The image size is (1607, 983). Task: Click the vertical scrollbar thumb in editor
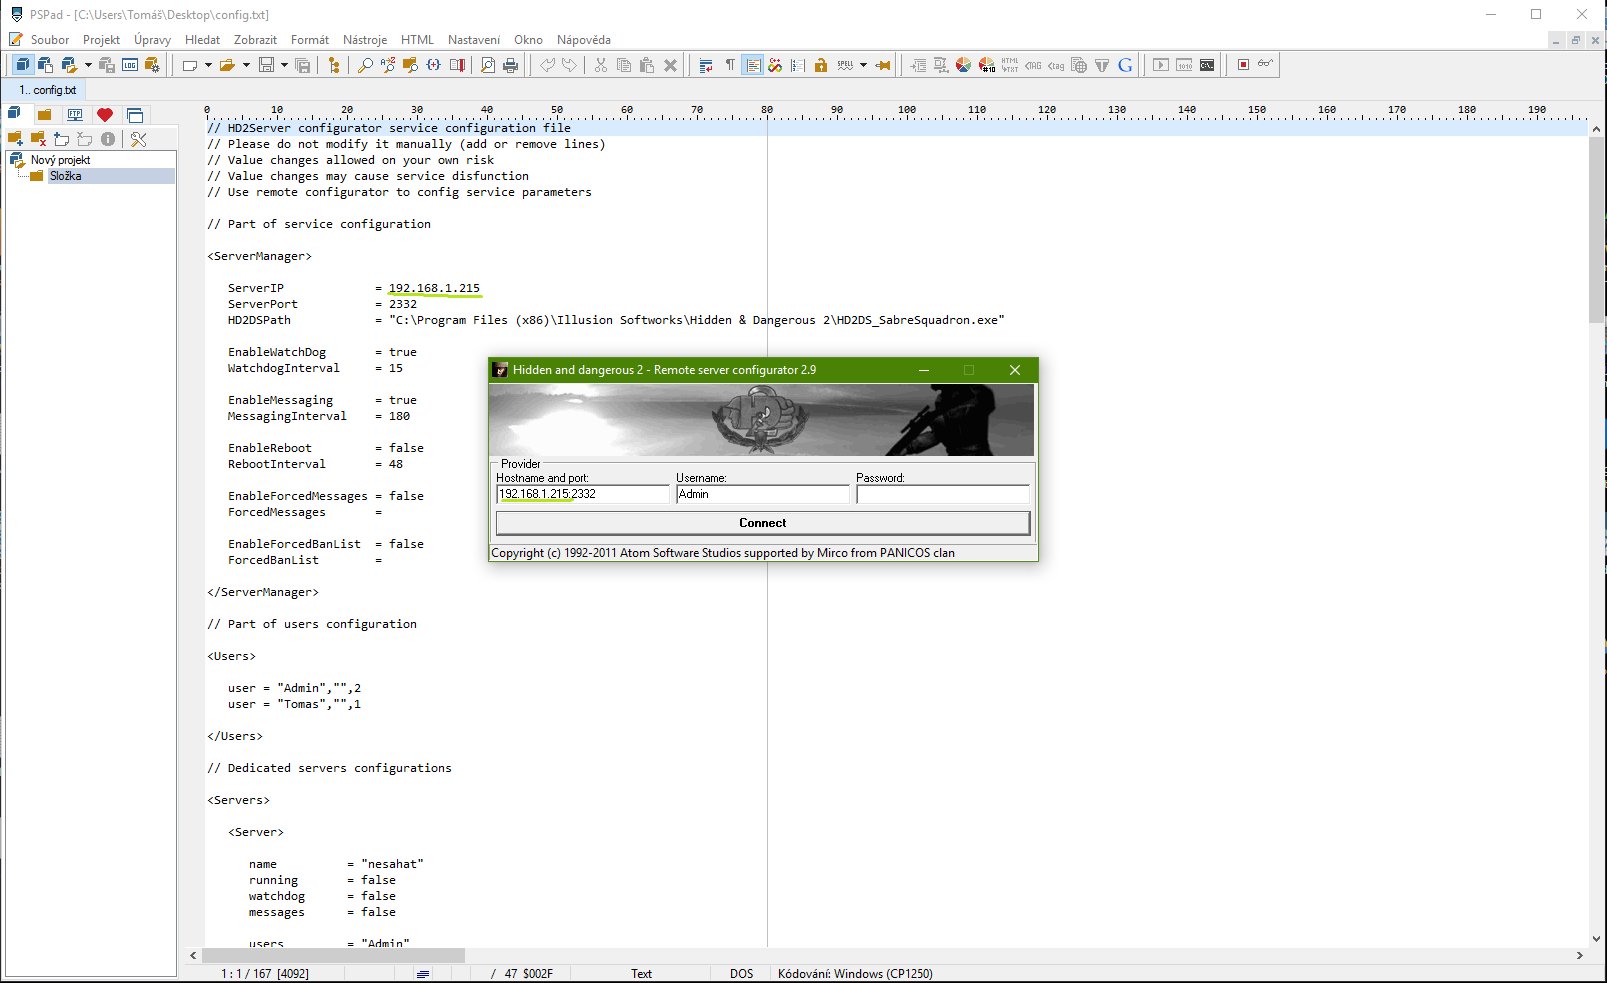click(1597, 230)
